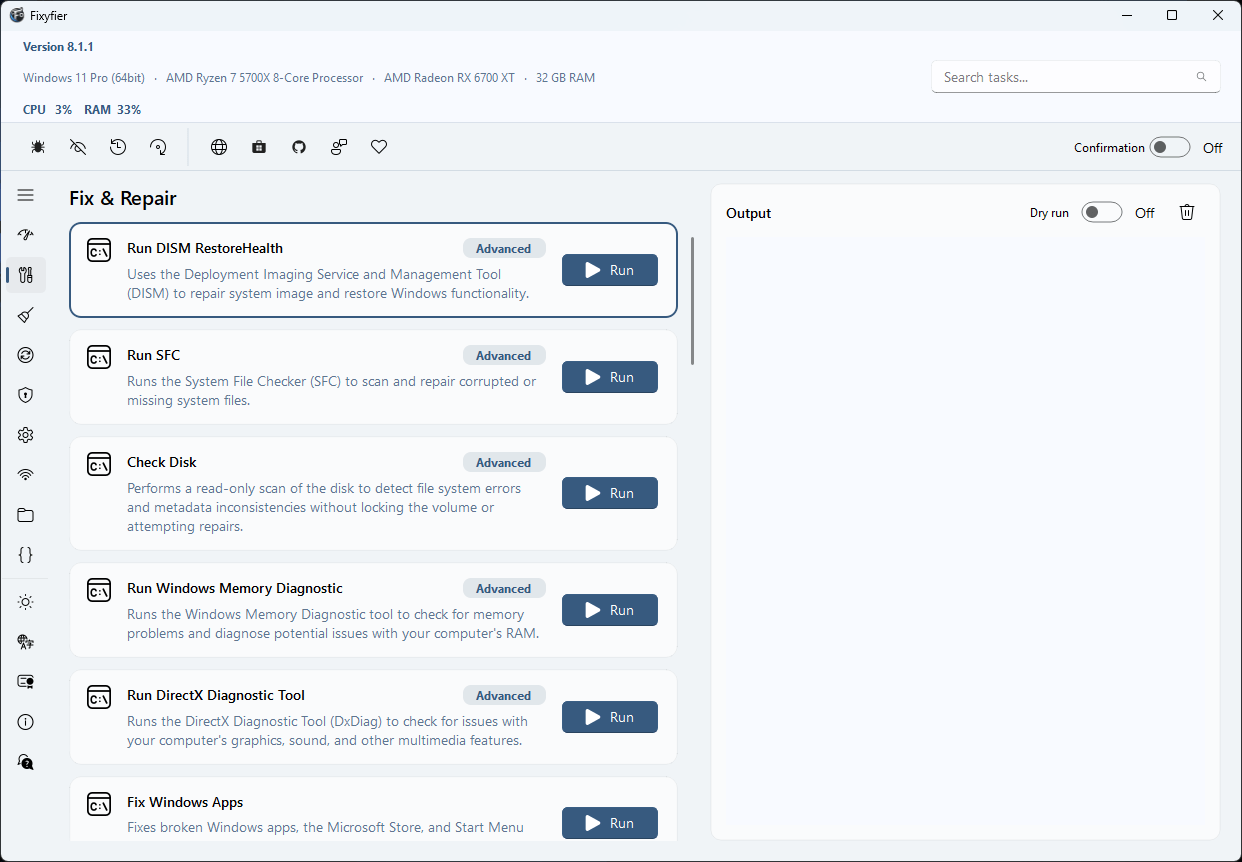Open the folder section in sidebar
Screen dimensions: 1242x862
point(26,515)
